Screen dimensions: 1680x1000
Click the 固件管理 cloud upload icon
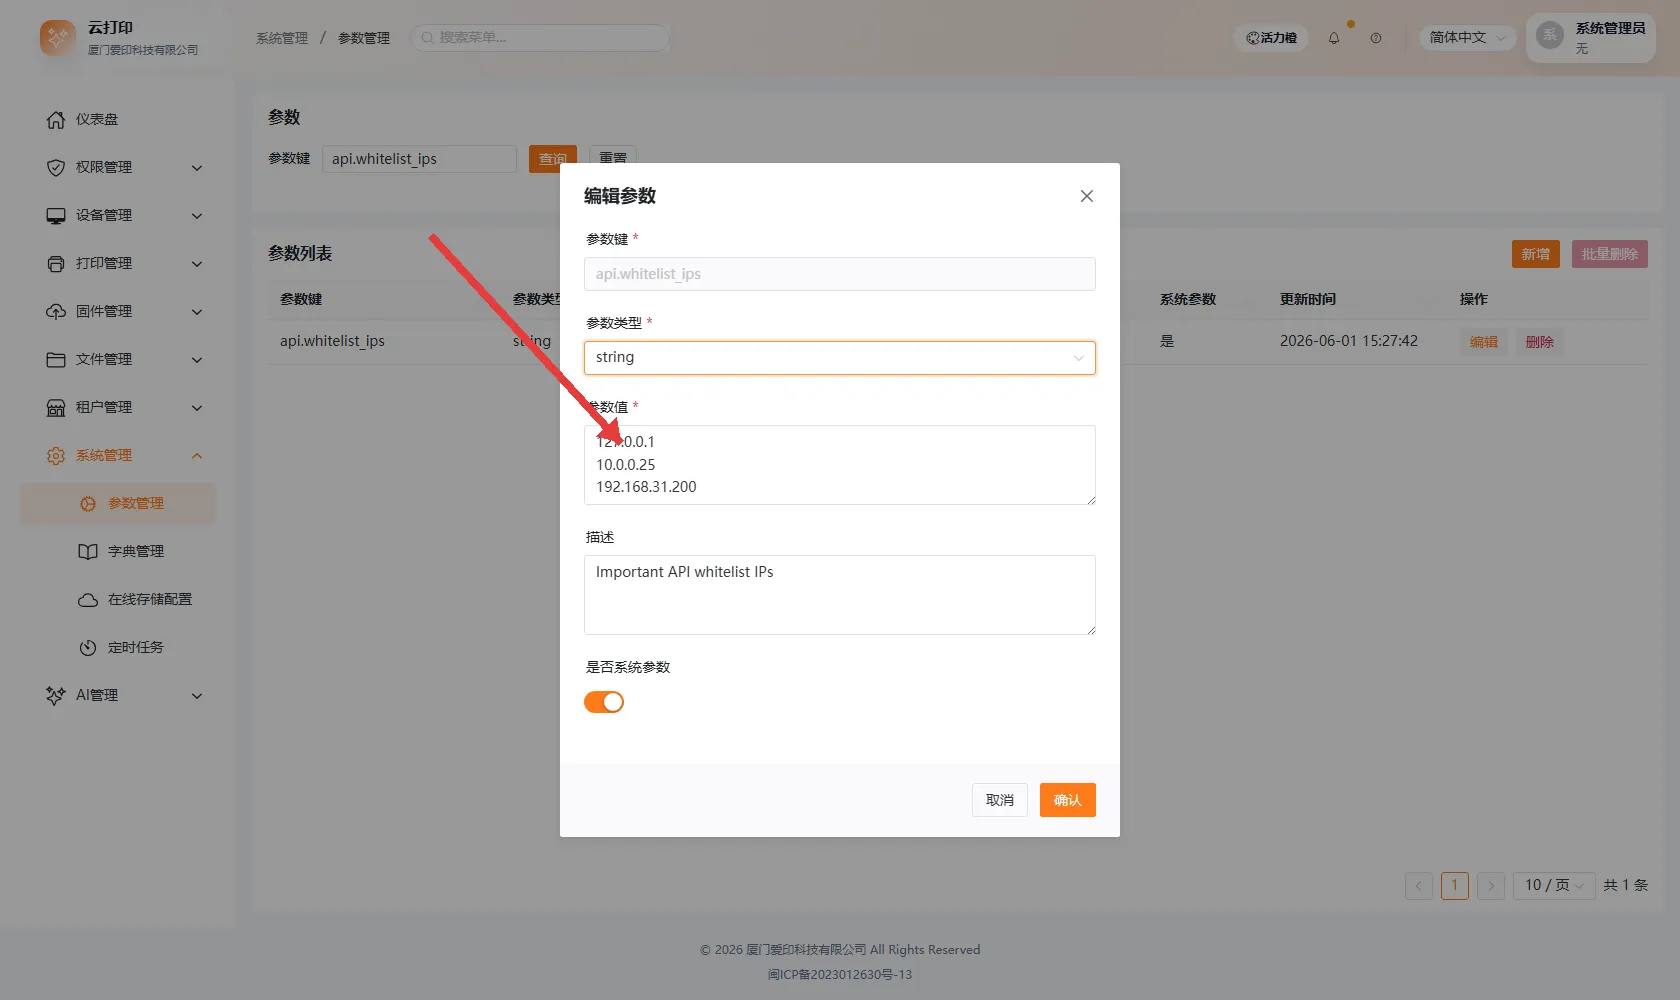point(56,312)
